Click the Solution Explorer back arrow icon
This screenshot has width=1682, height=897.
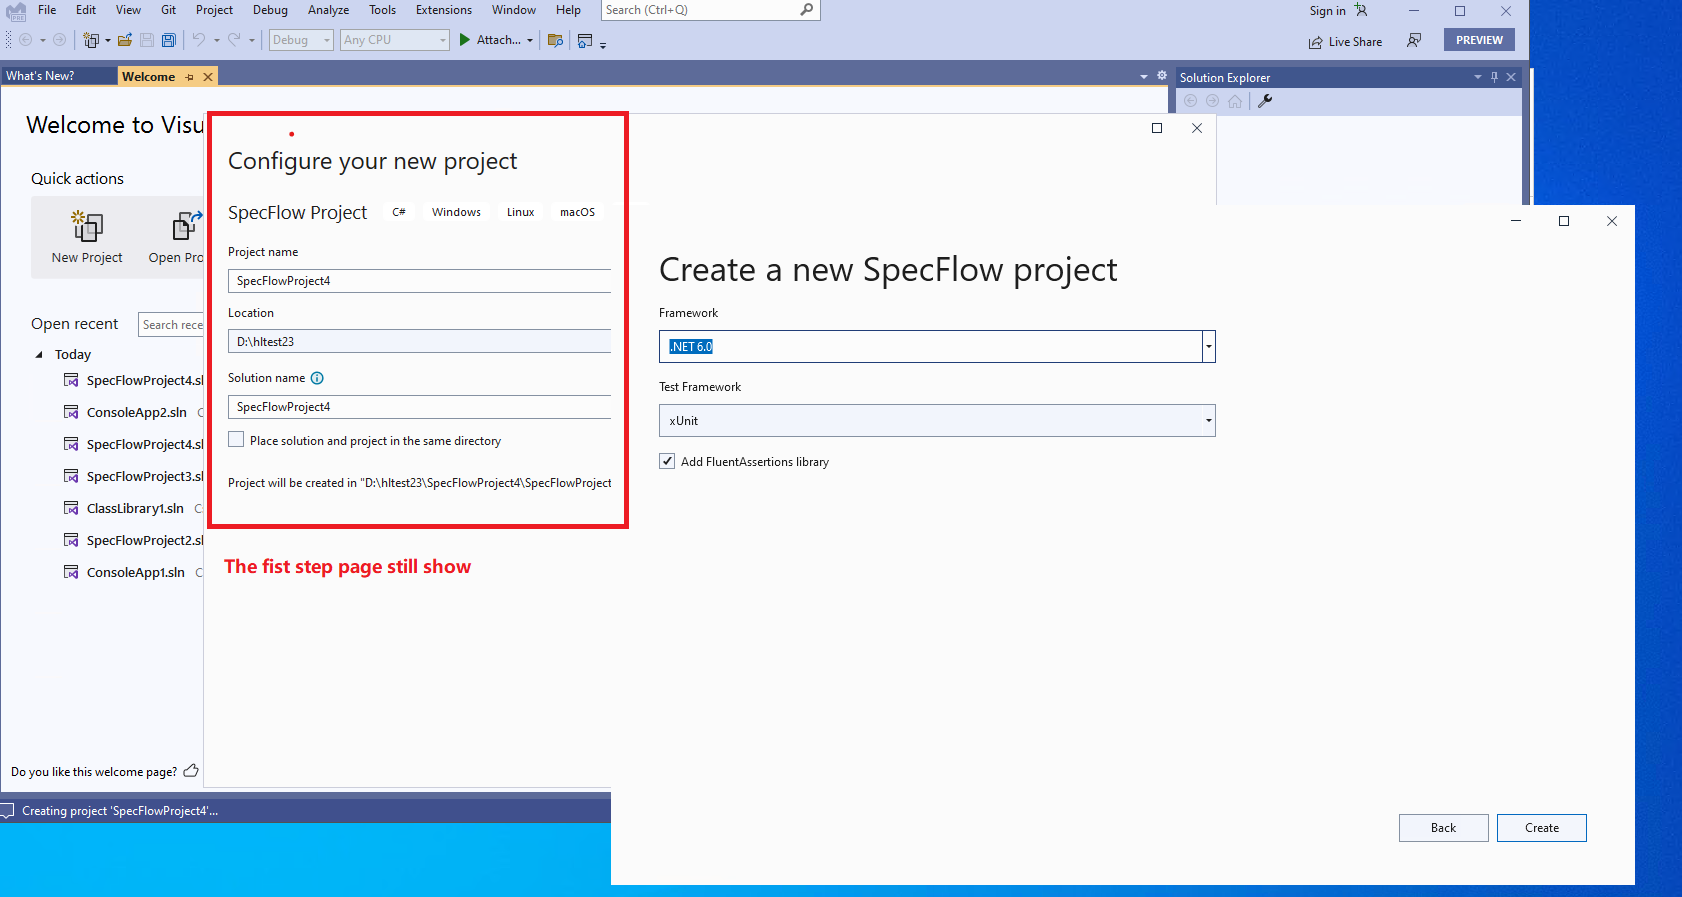[x=1190, y=101]
